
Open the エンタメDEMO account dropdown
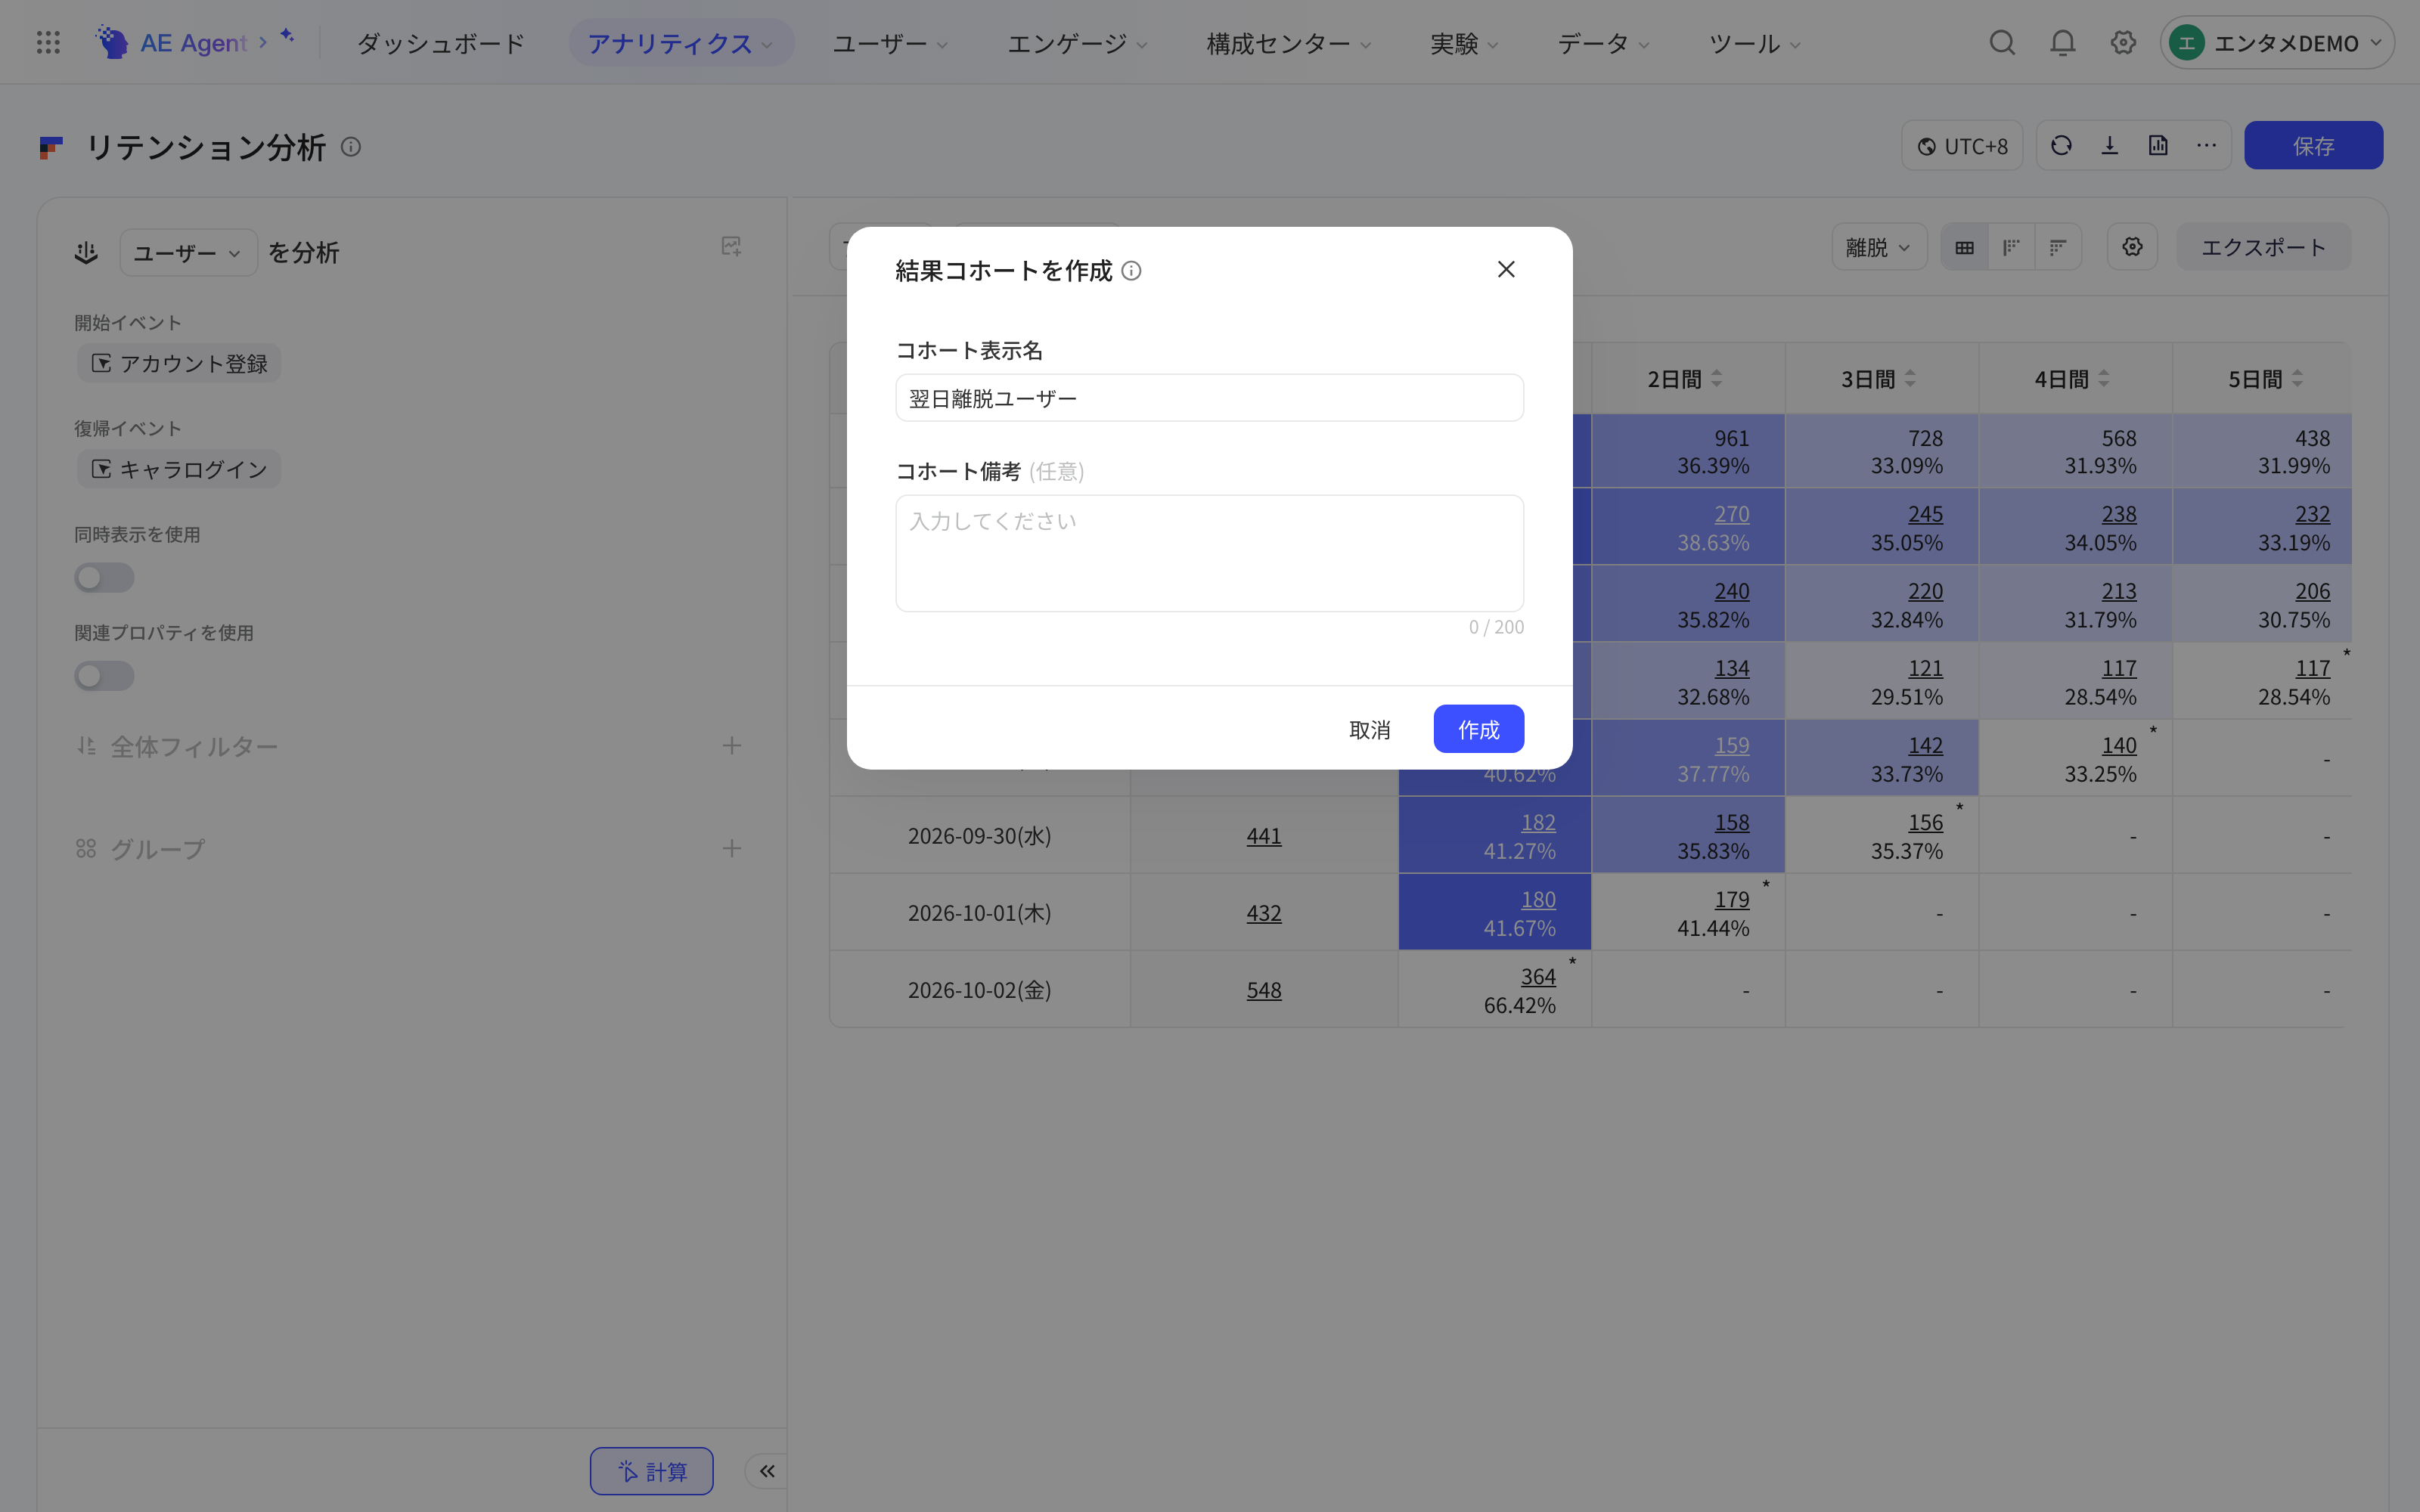coord(2276,43)
